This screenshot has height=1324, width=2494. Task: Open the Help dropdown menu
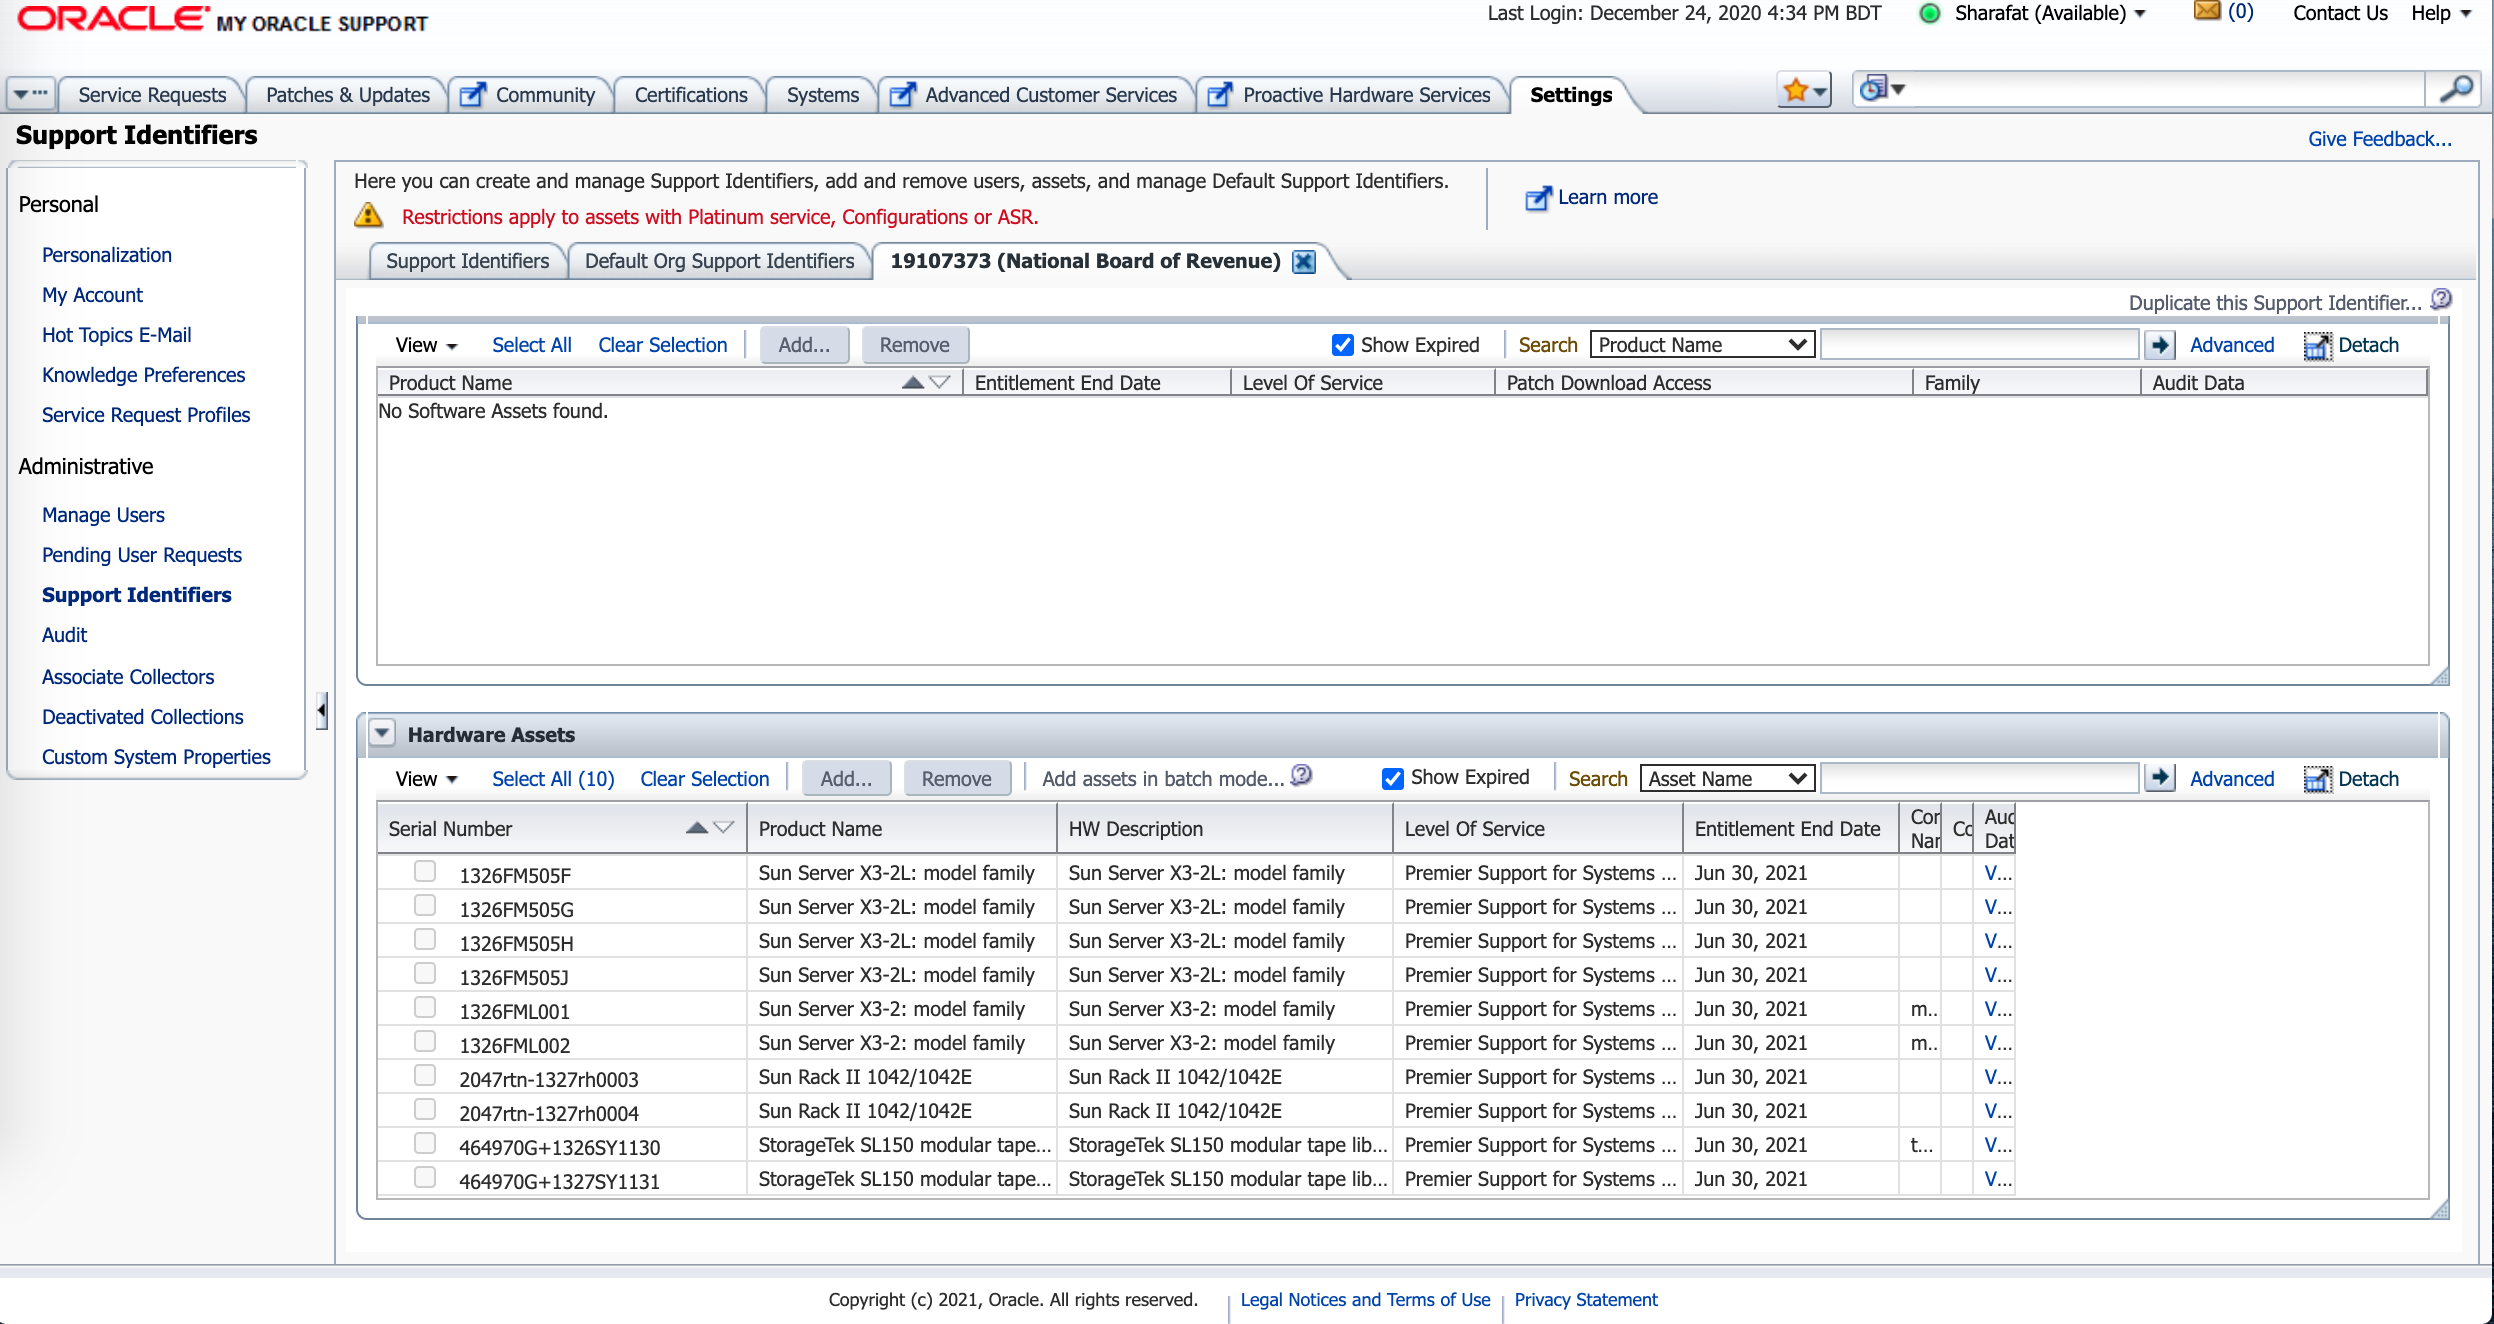coord(2441,13)
